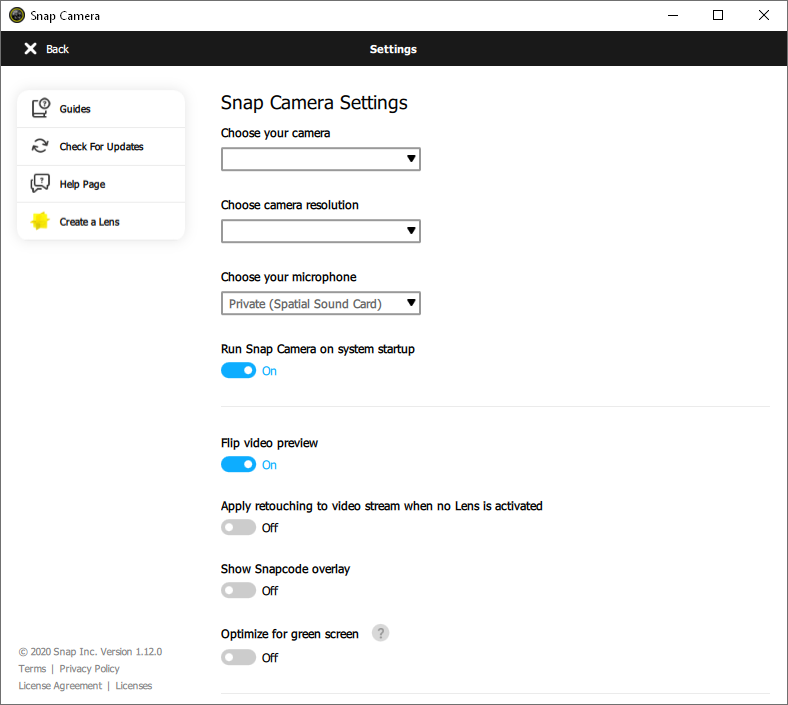788x705 pixels.
Task: Turn on Show Snapcode overlay
Action: pos(239,591)
